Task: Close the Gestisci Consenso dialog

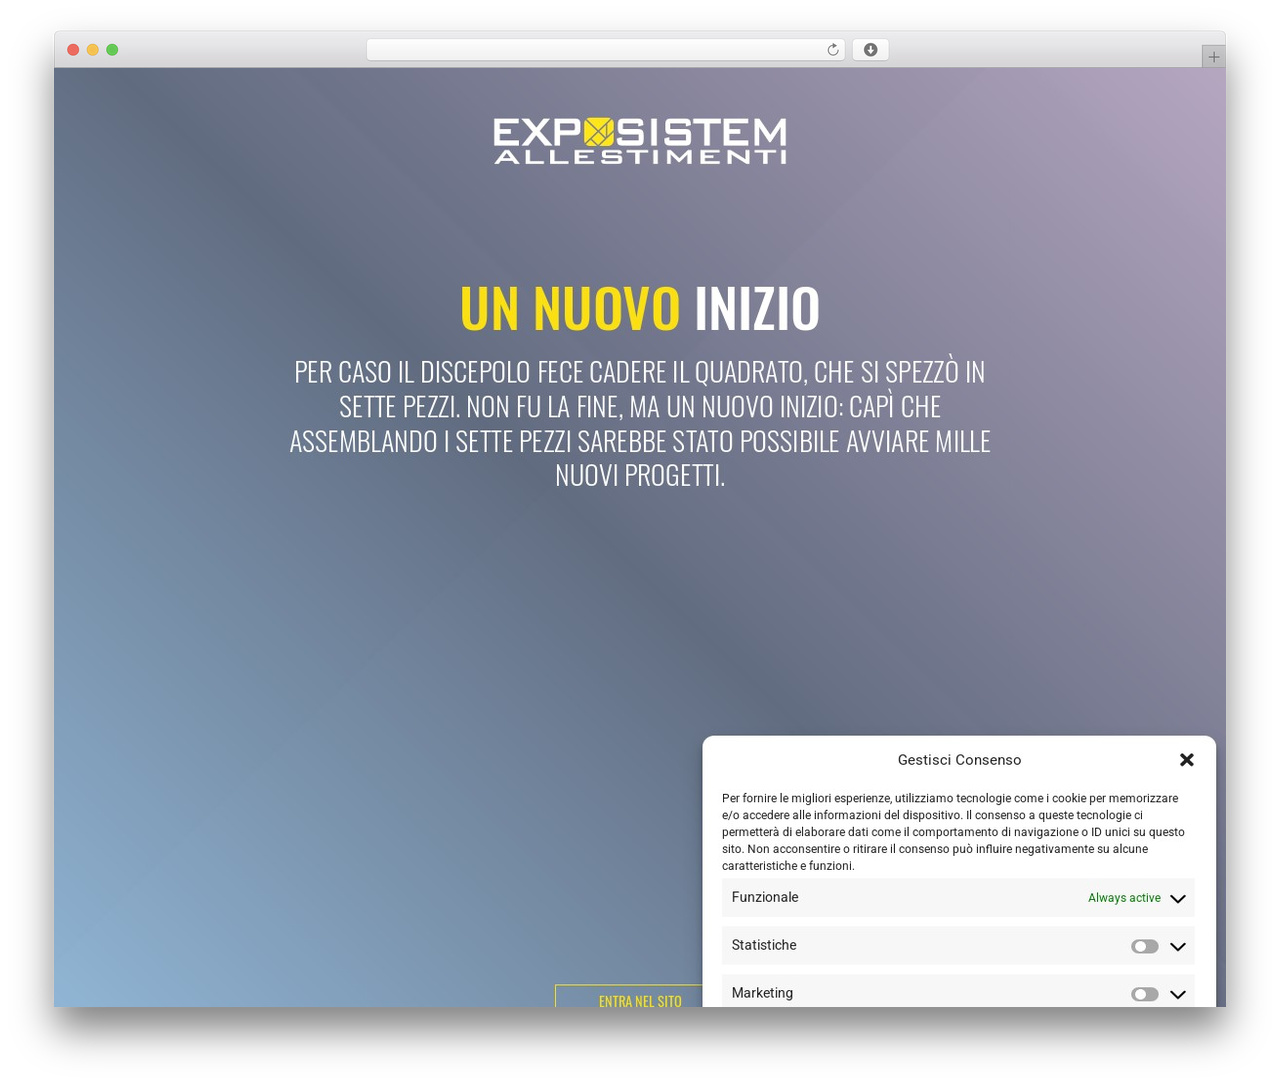Action: pyautogui.click(x=1187, y=760)
